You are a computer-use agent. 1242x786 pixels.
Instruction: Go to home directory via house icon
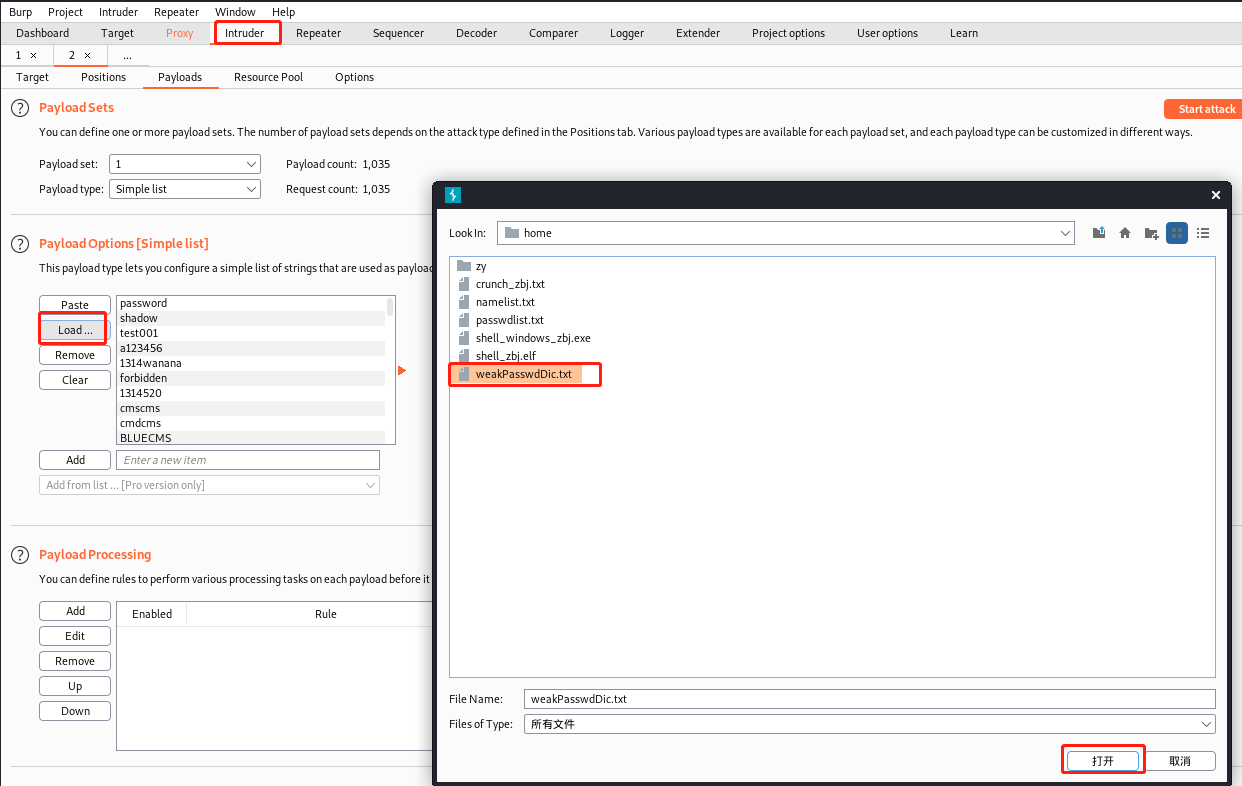[x=1125, y=233]
